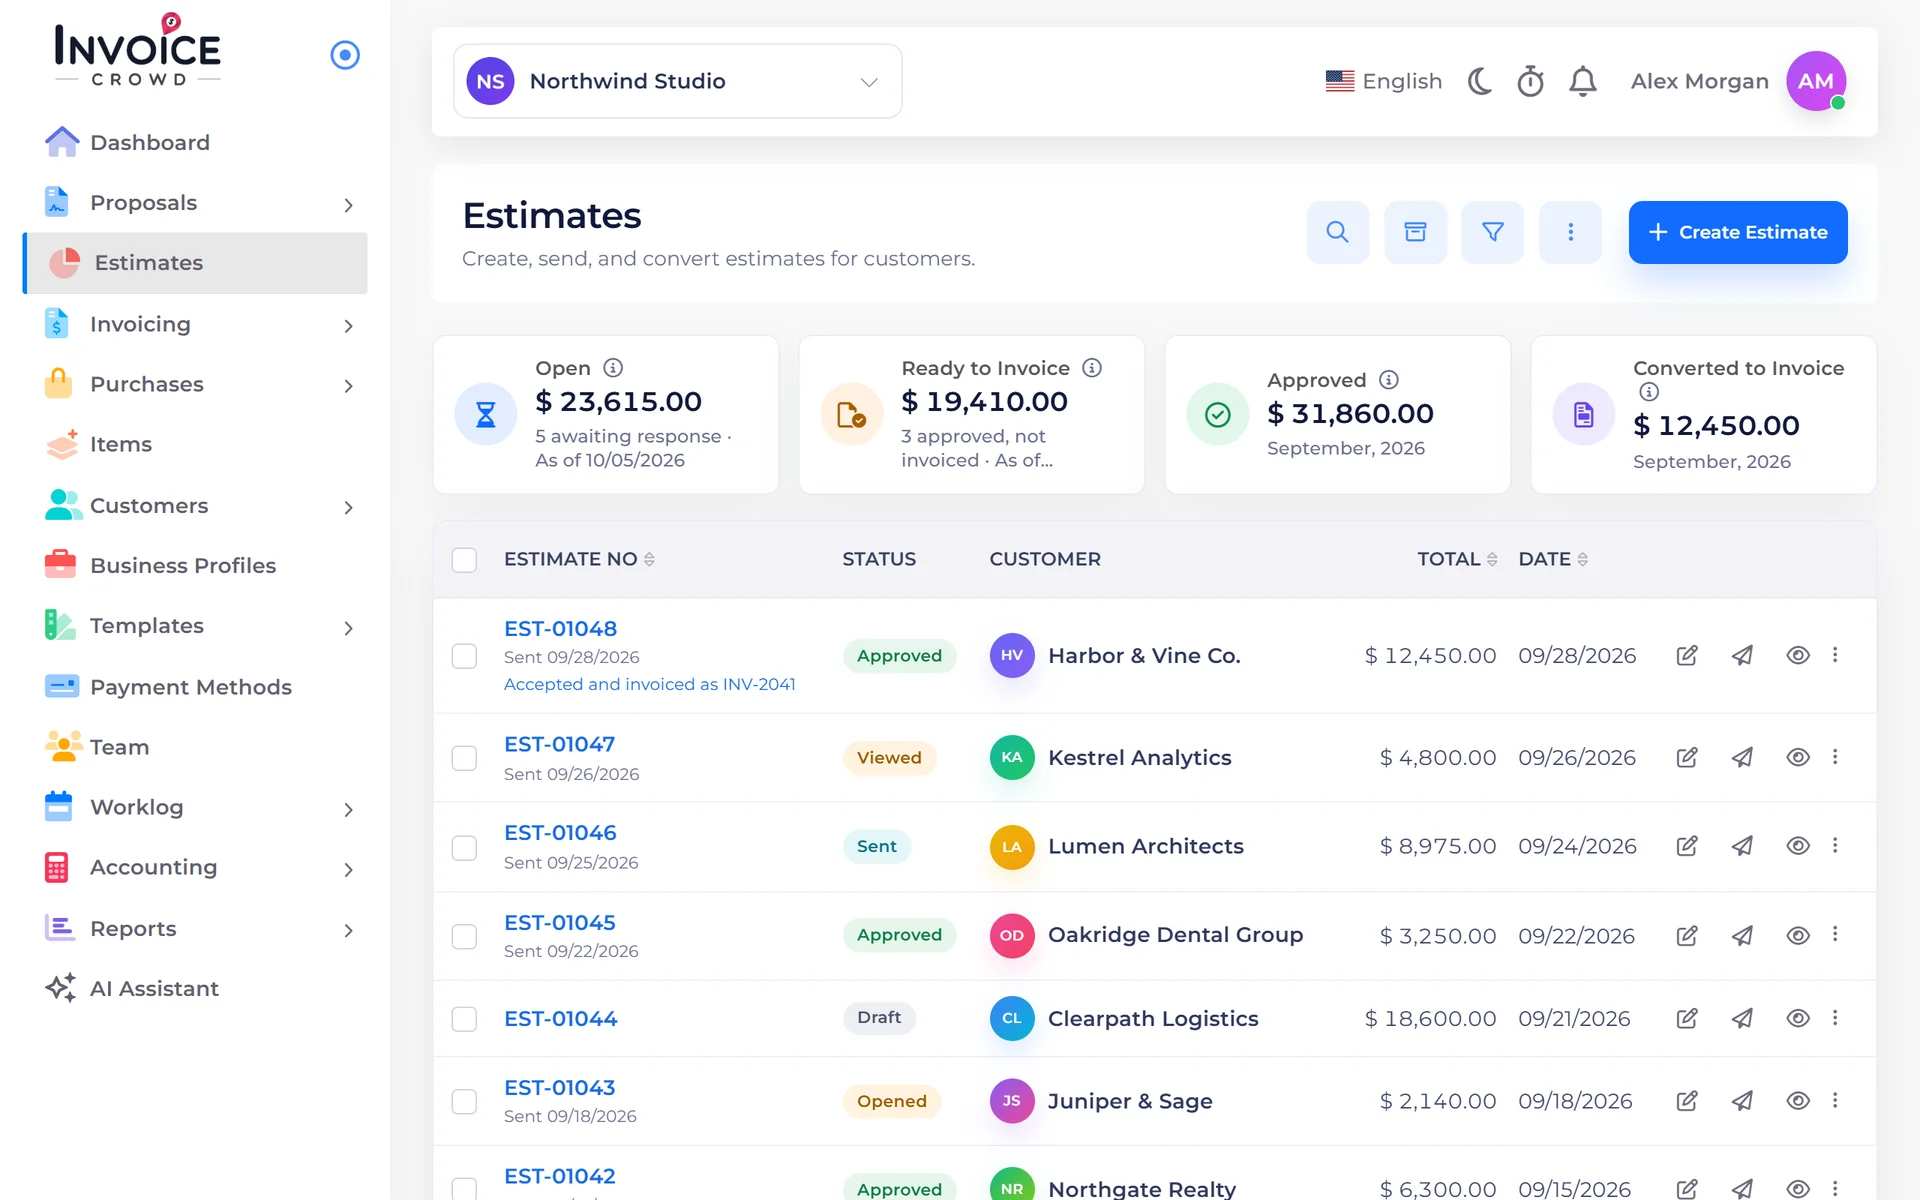Open Payment Methods

pyautogui.click(x=195, y=687)
